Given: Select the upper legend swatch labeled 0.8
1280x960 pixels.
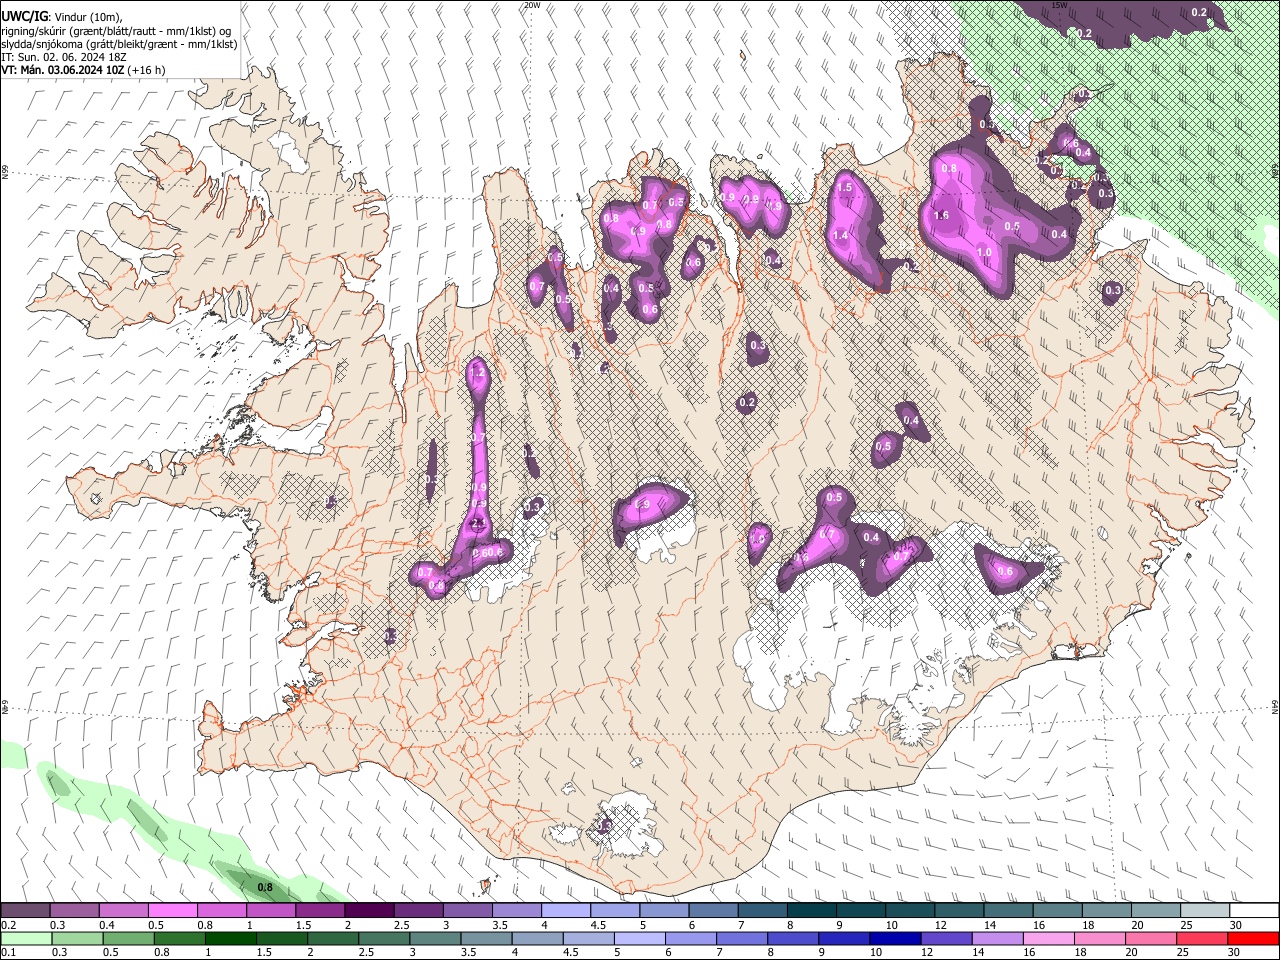Looking at the screenshot, I should 222,911.
